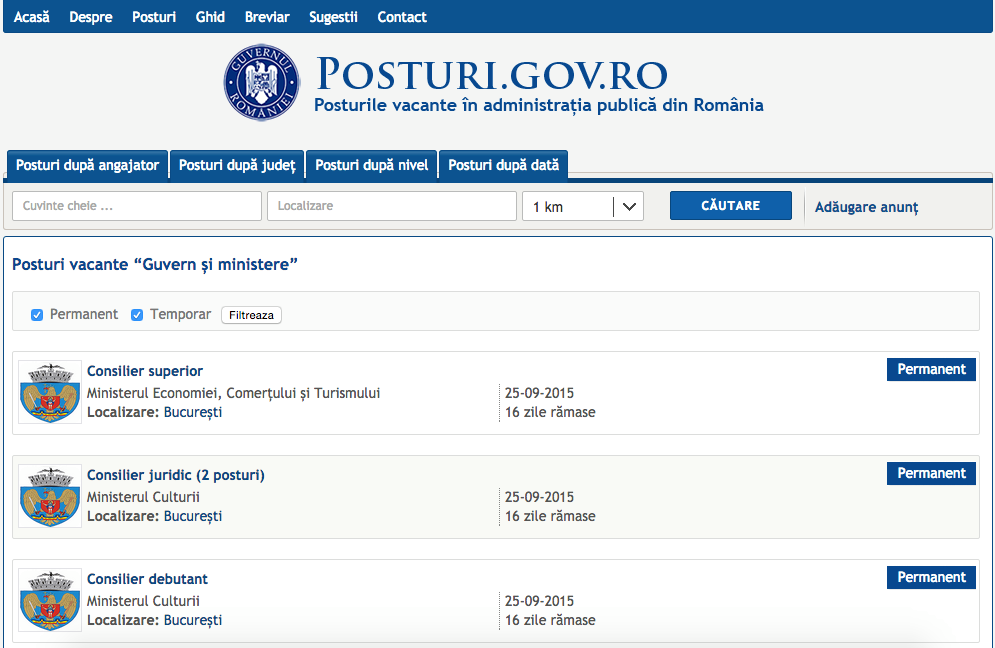This screenshot has width=995, height=648.
Task: Click the site subtitle Posturile vacante text
Action: 539,105
